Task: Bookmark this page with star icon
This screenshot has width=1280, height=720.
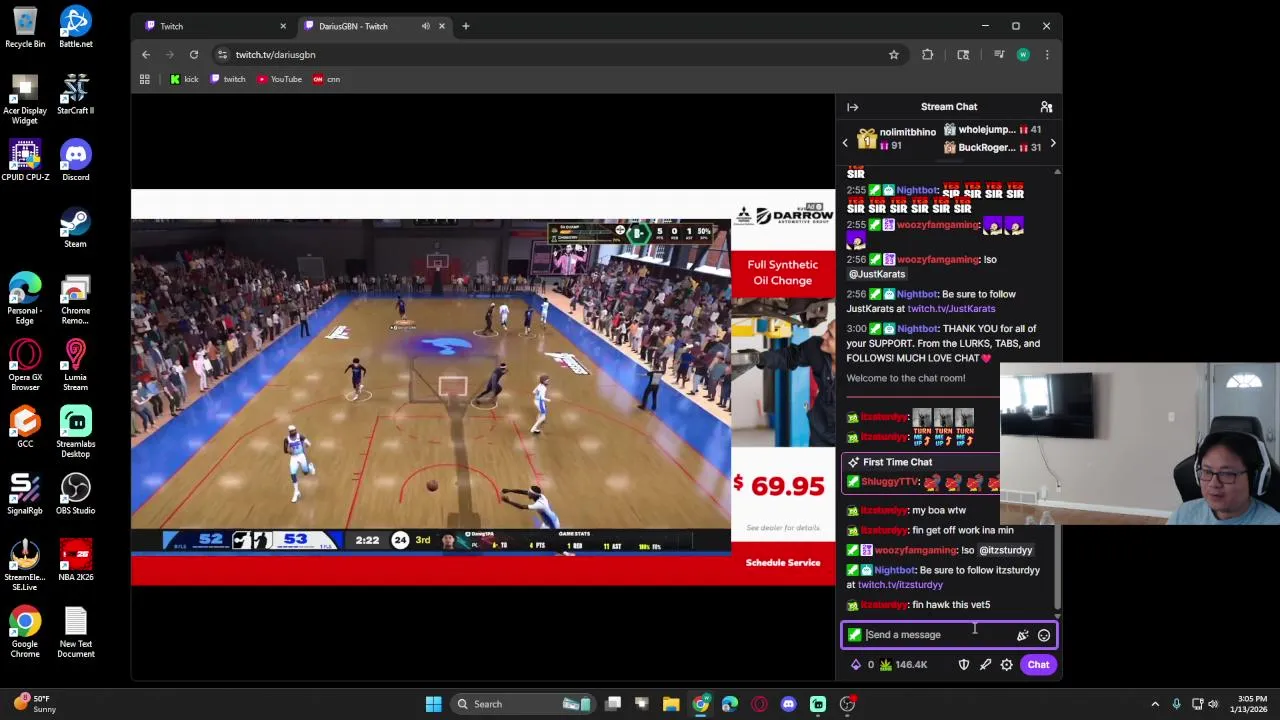Action: pyautogui.click(x=894, y=55)
